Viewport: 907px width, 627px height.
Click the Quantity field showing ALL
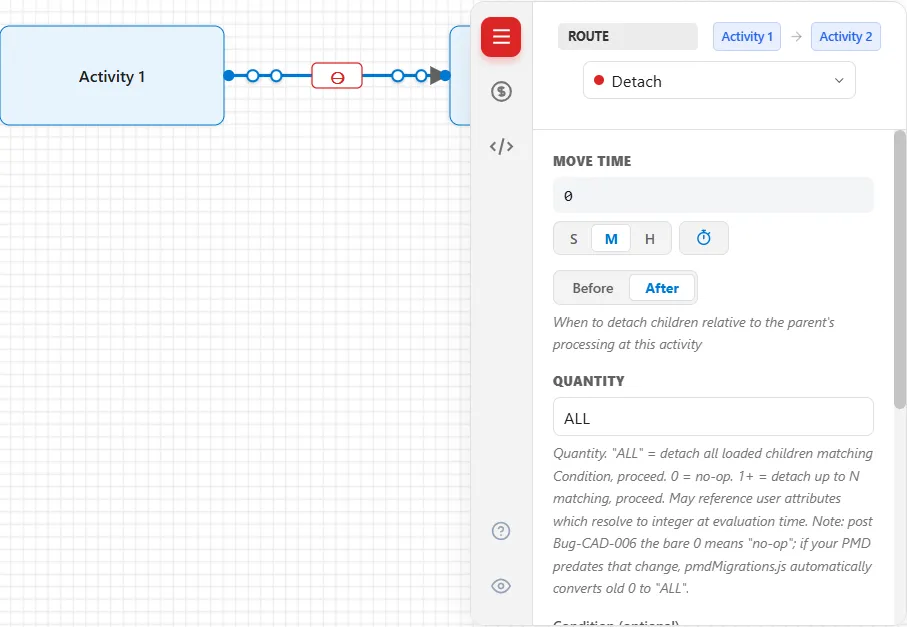point(713,417)
